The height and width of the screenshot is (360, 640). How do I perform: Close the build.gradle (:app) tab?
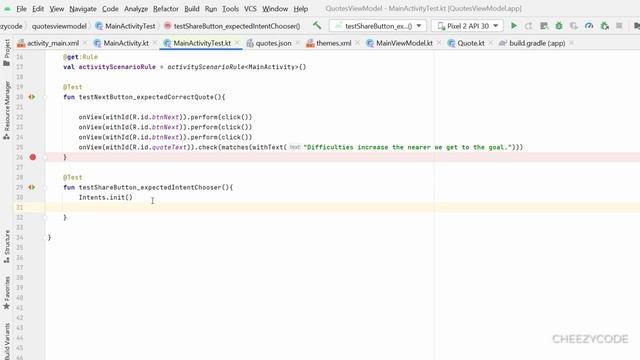571,43
